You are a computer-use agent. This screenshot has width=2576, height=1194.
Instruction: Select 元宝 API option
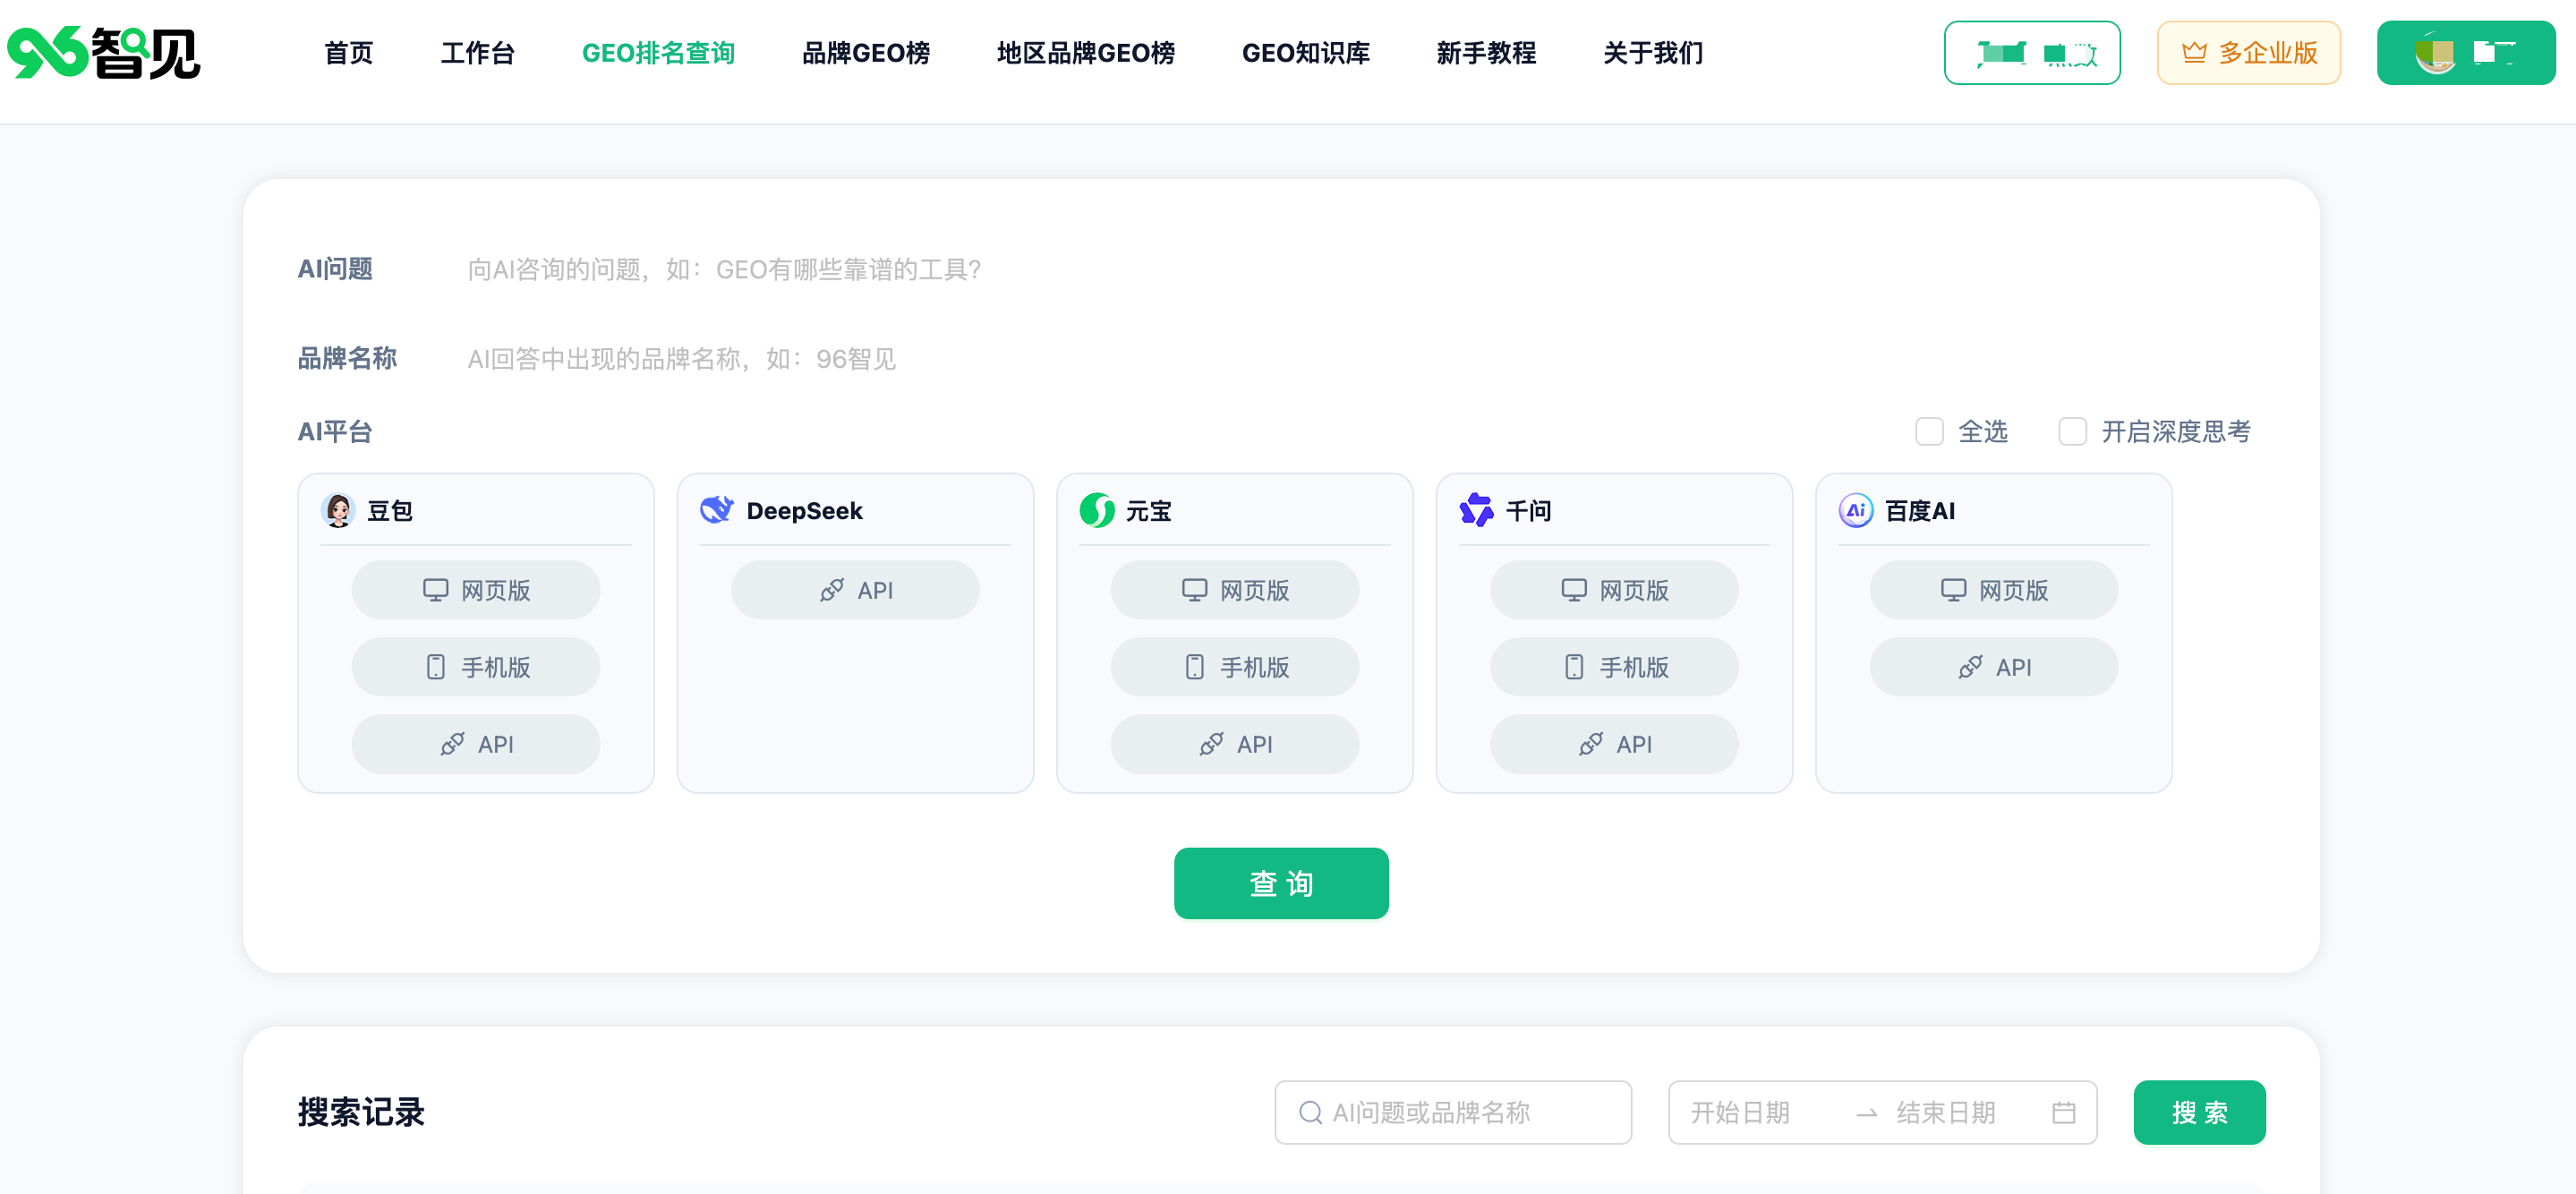1235,744
